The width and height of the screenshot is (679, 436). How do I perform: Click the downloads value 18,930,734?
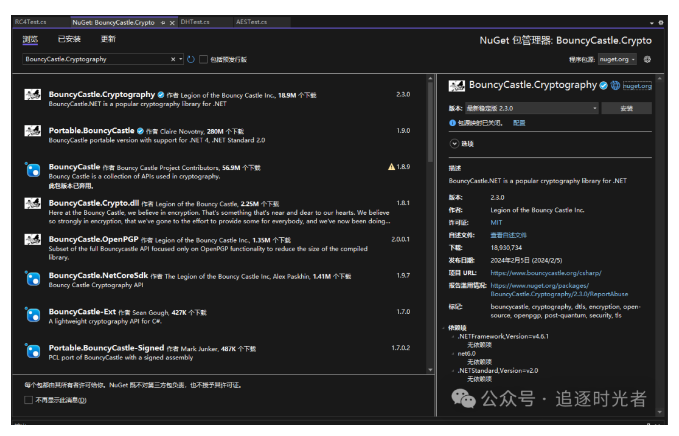pyautogui.click(x=506, y=248)
